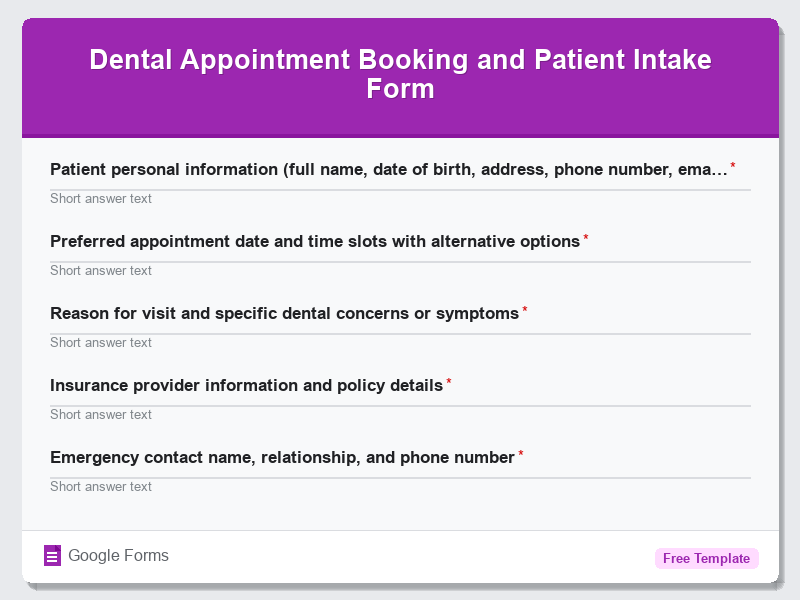This screenshot has height=600, width=800.
Task: Click the red required asterisk on patient information question
Action: pos(733,164)
